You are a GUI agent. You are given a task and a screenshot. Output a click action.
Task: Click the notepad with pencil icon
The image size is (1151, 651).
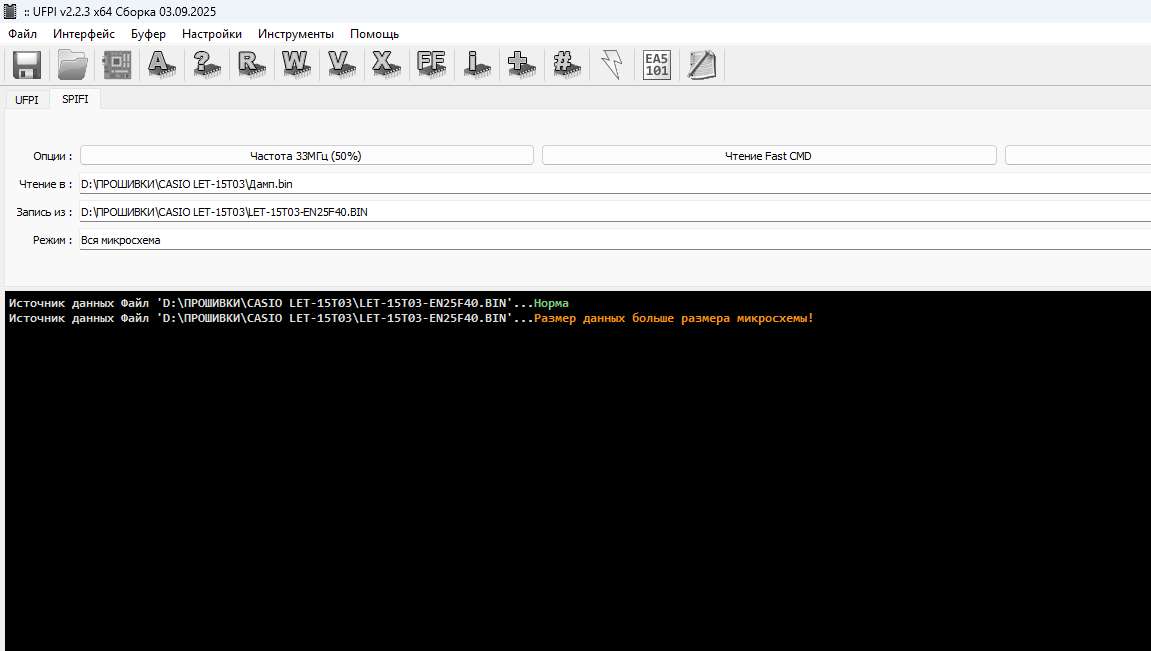tap(702, 65)
